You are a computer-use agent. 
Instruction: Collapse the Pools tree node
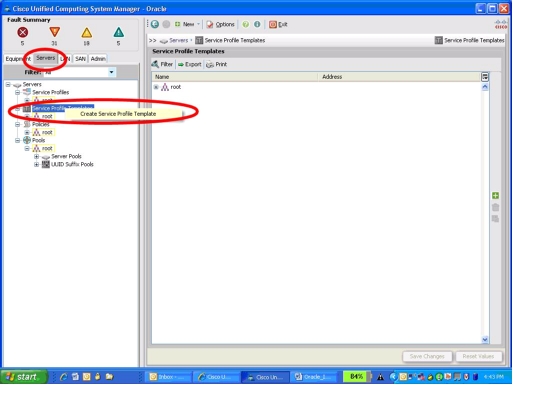[x=17, y=141]
